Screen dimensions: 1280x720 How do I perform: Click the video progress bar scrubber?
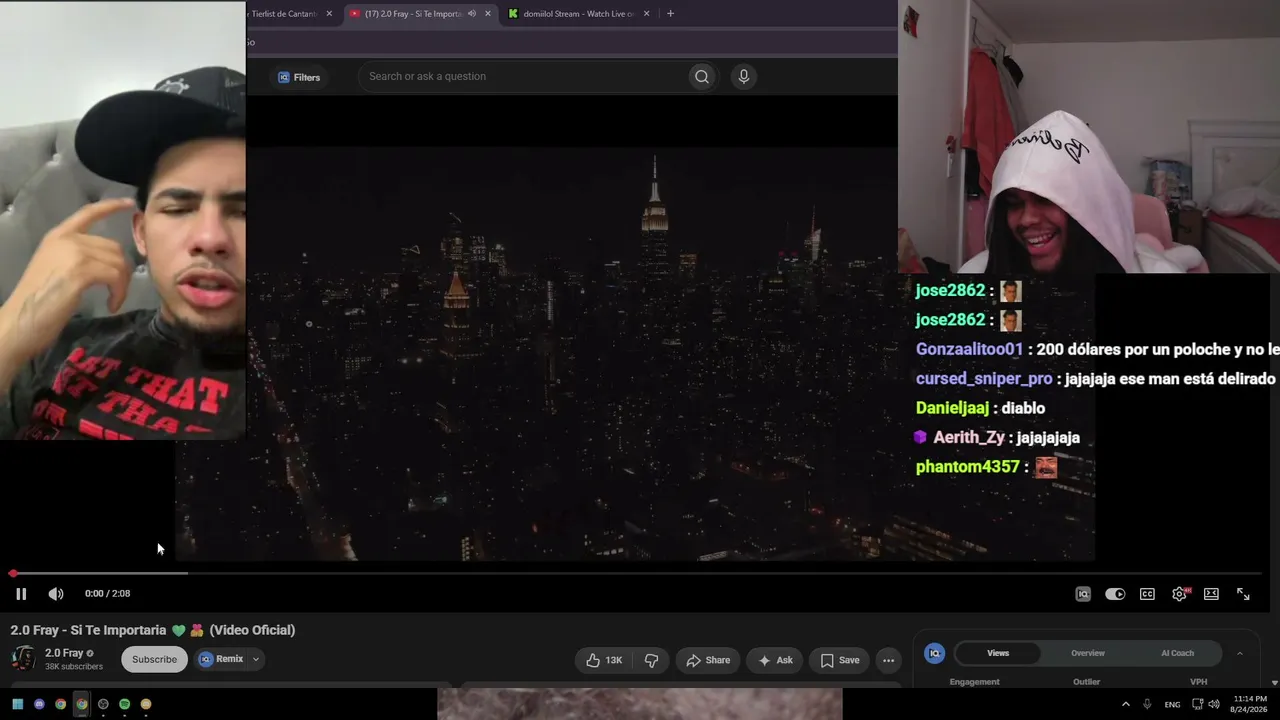(x=13, y=574)
